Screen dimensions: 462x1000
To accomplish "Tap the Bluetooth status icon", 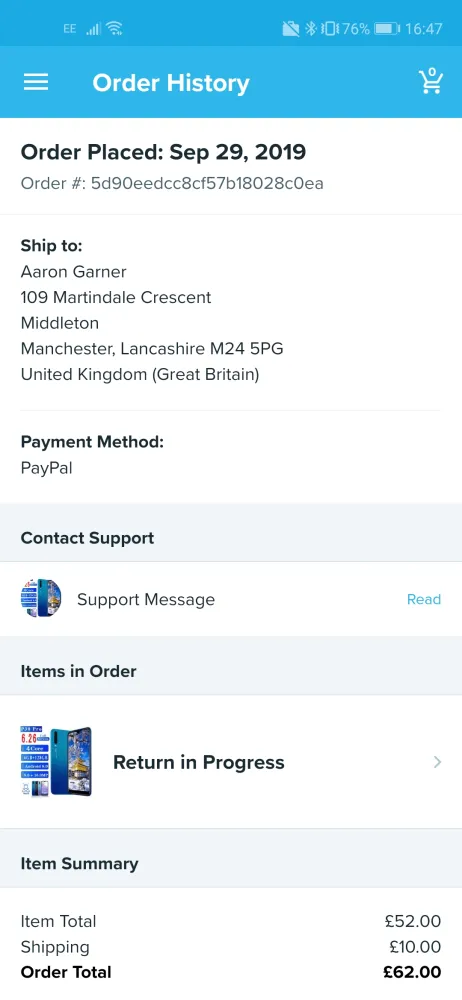I will click(x=310, y=28).
